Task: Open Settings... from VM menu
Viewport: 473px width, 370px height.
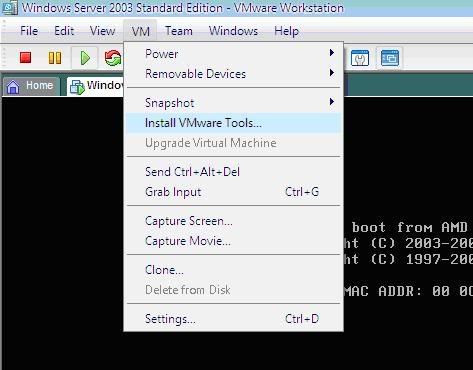Action: coord(234,319)
